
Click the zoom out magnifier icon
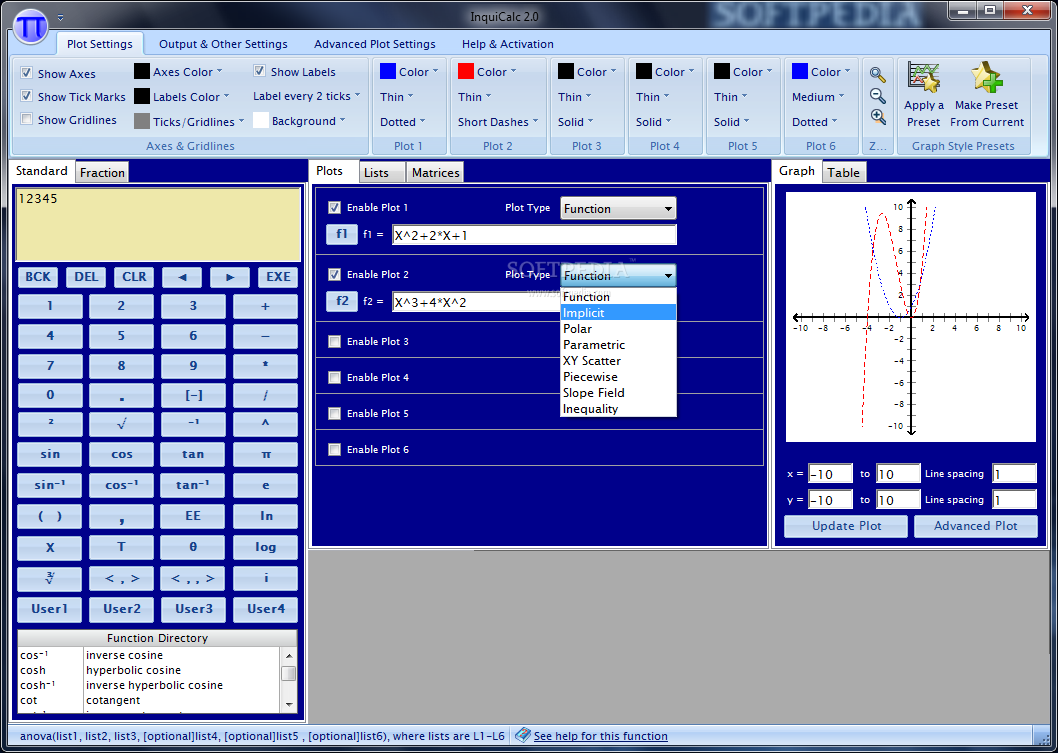877,96
